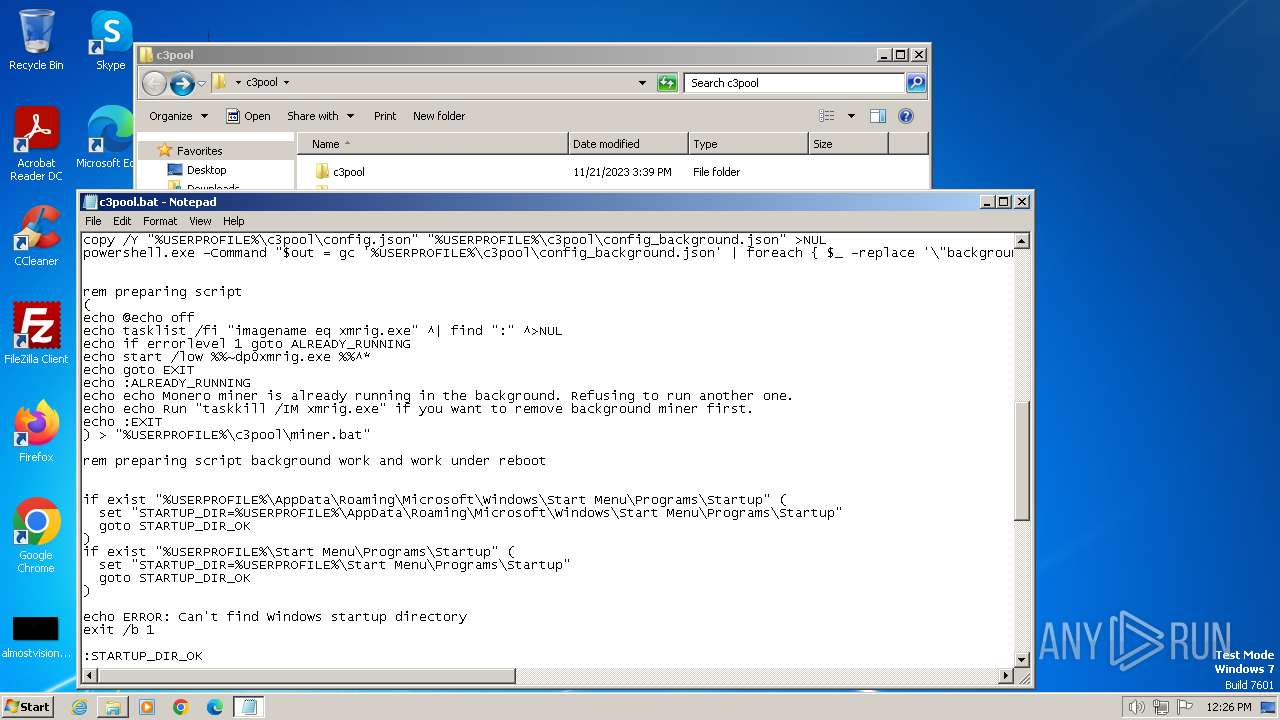
Task: Open Windows Media Player taskbar icon
Action: pyautogui.click(x=147, y=707)
